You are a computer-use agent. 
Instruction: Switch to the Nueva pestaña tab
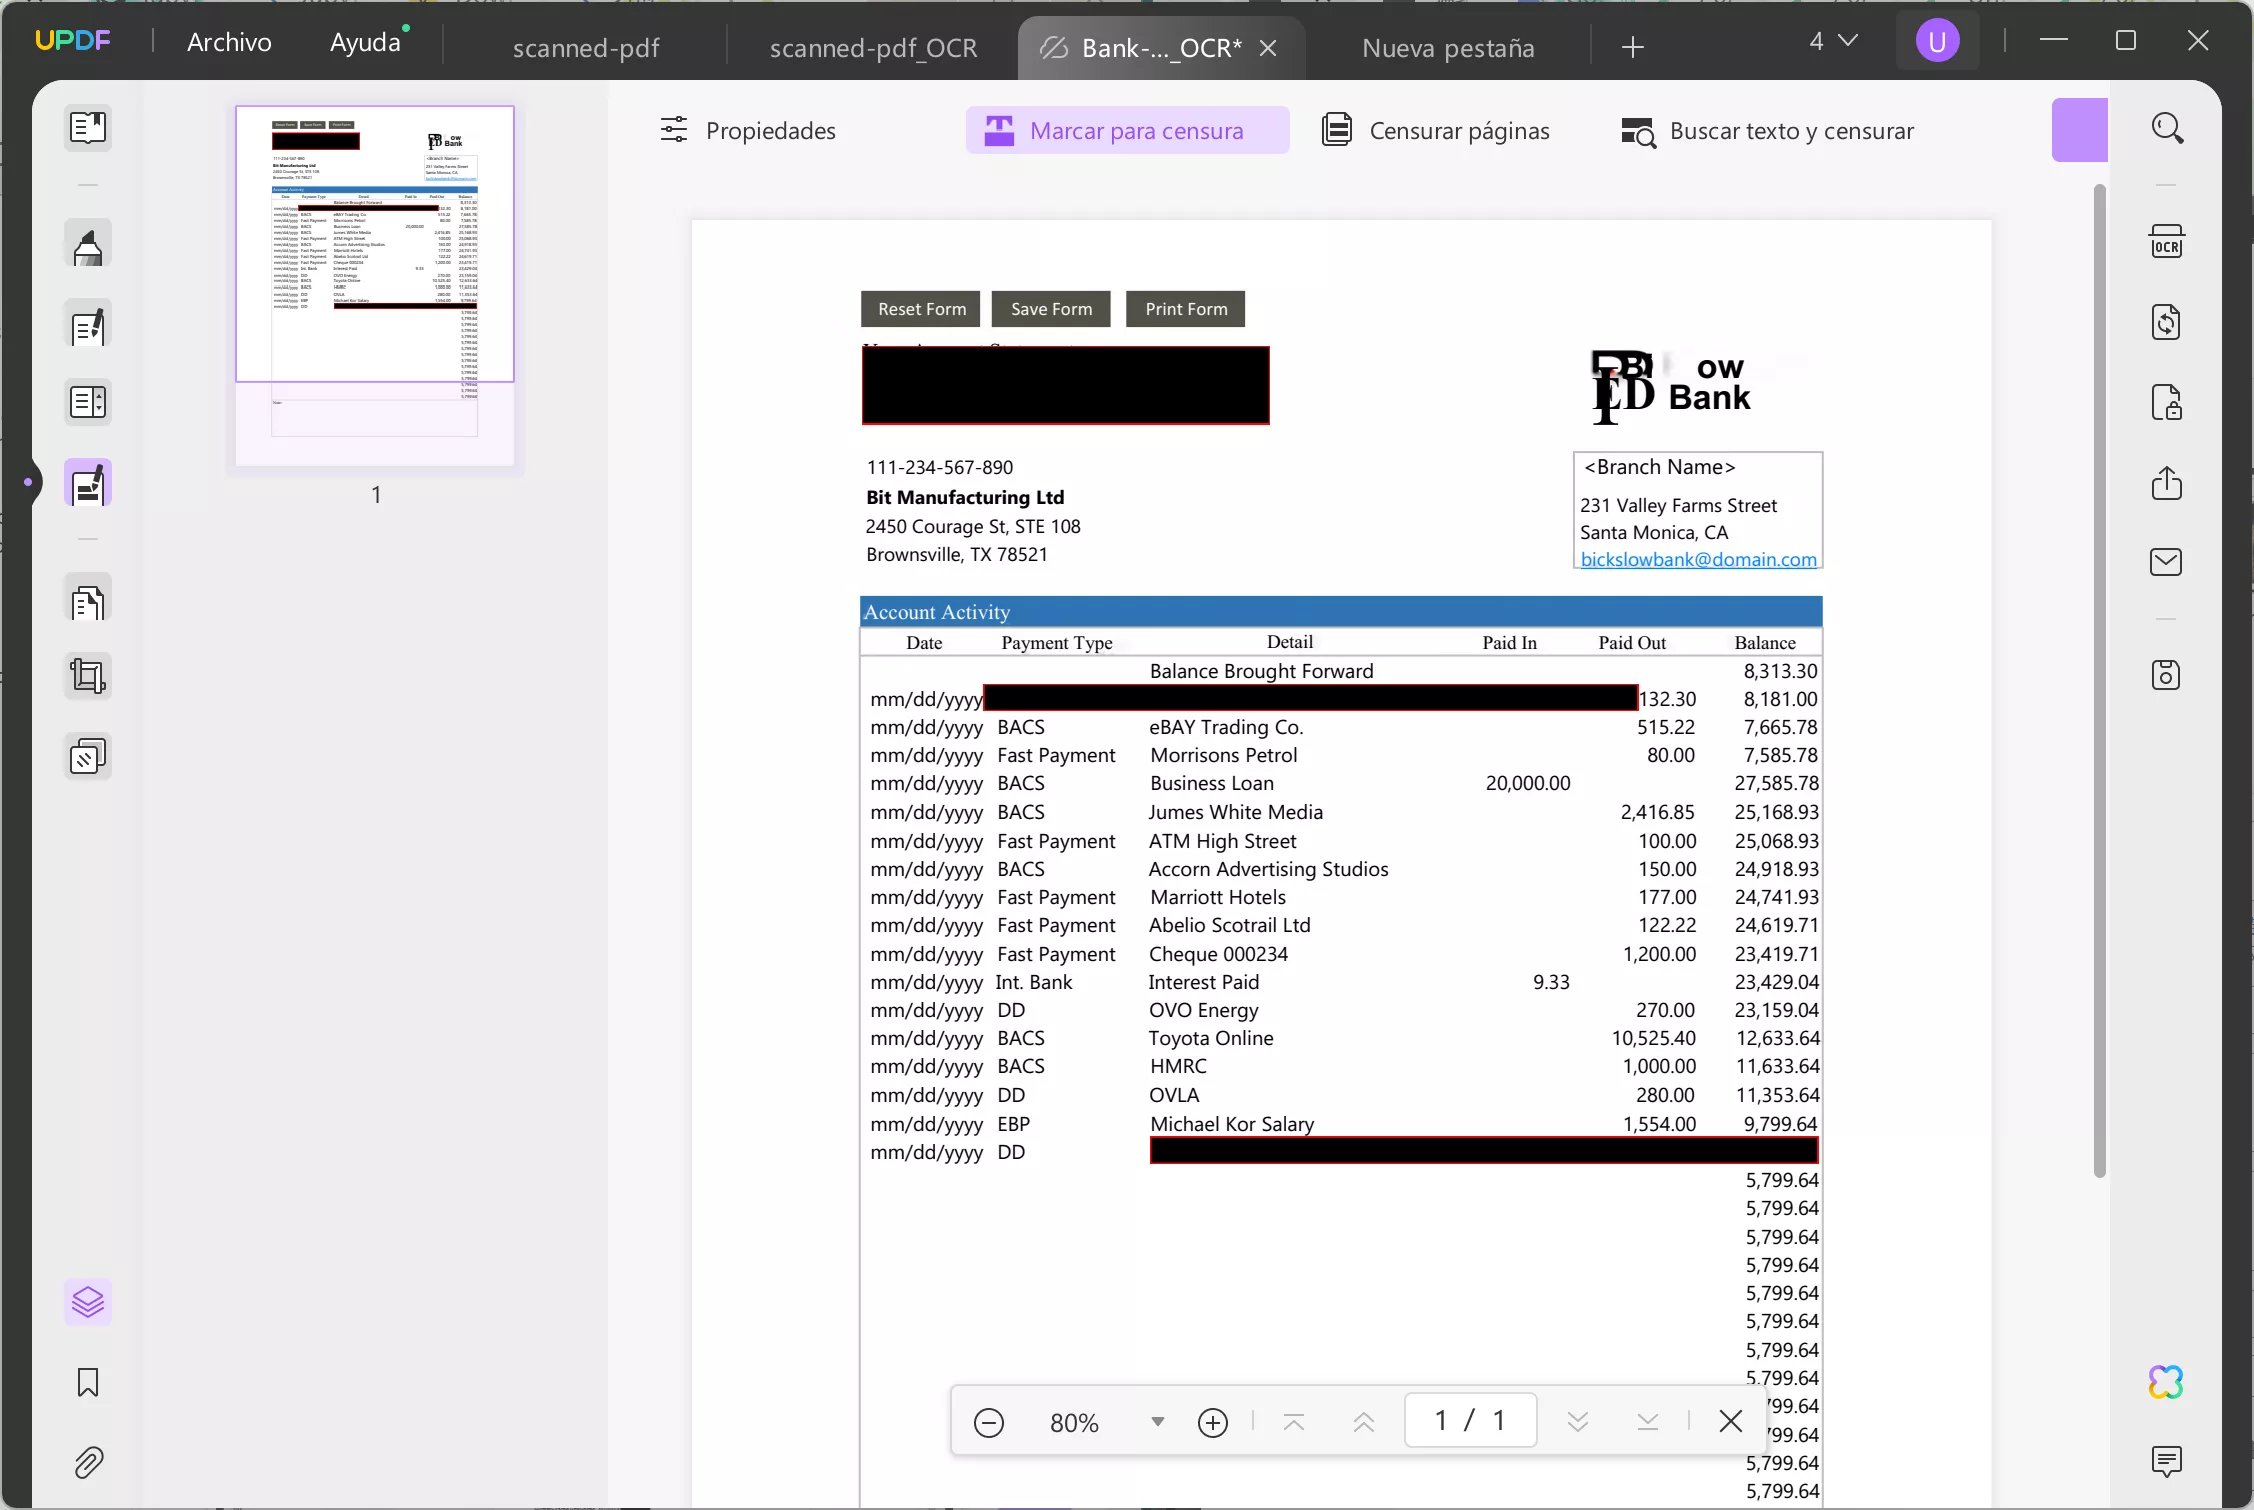coord(1448,47)
